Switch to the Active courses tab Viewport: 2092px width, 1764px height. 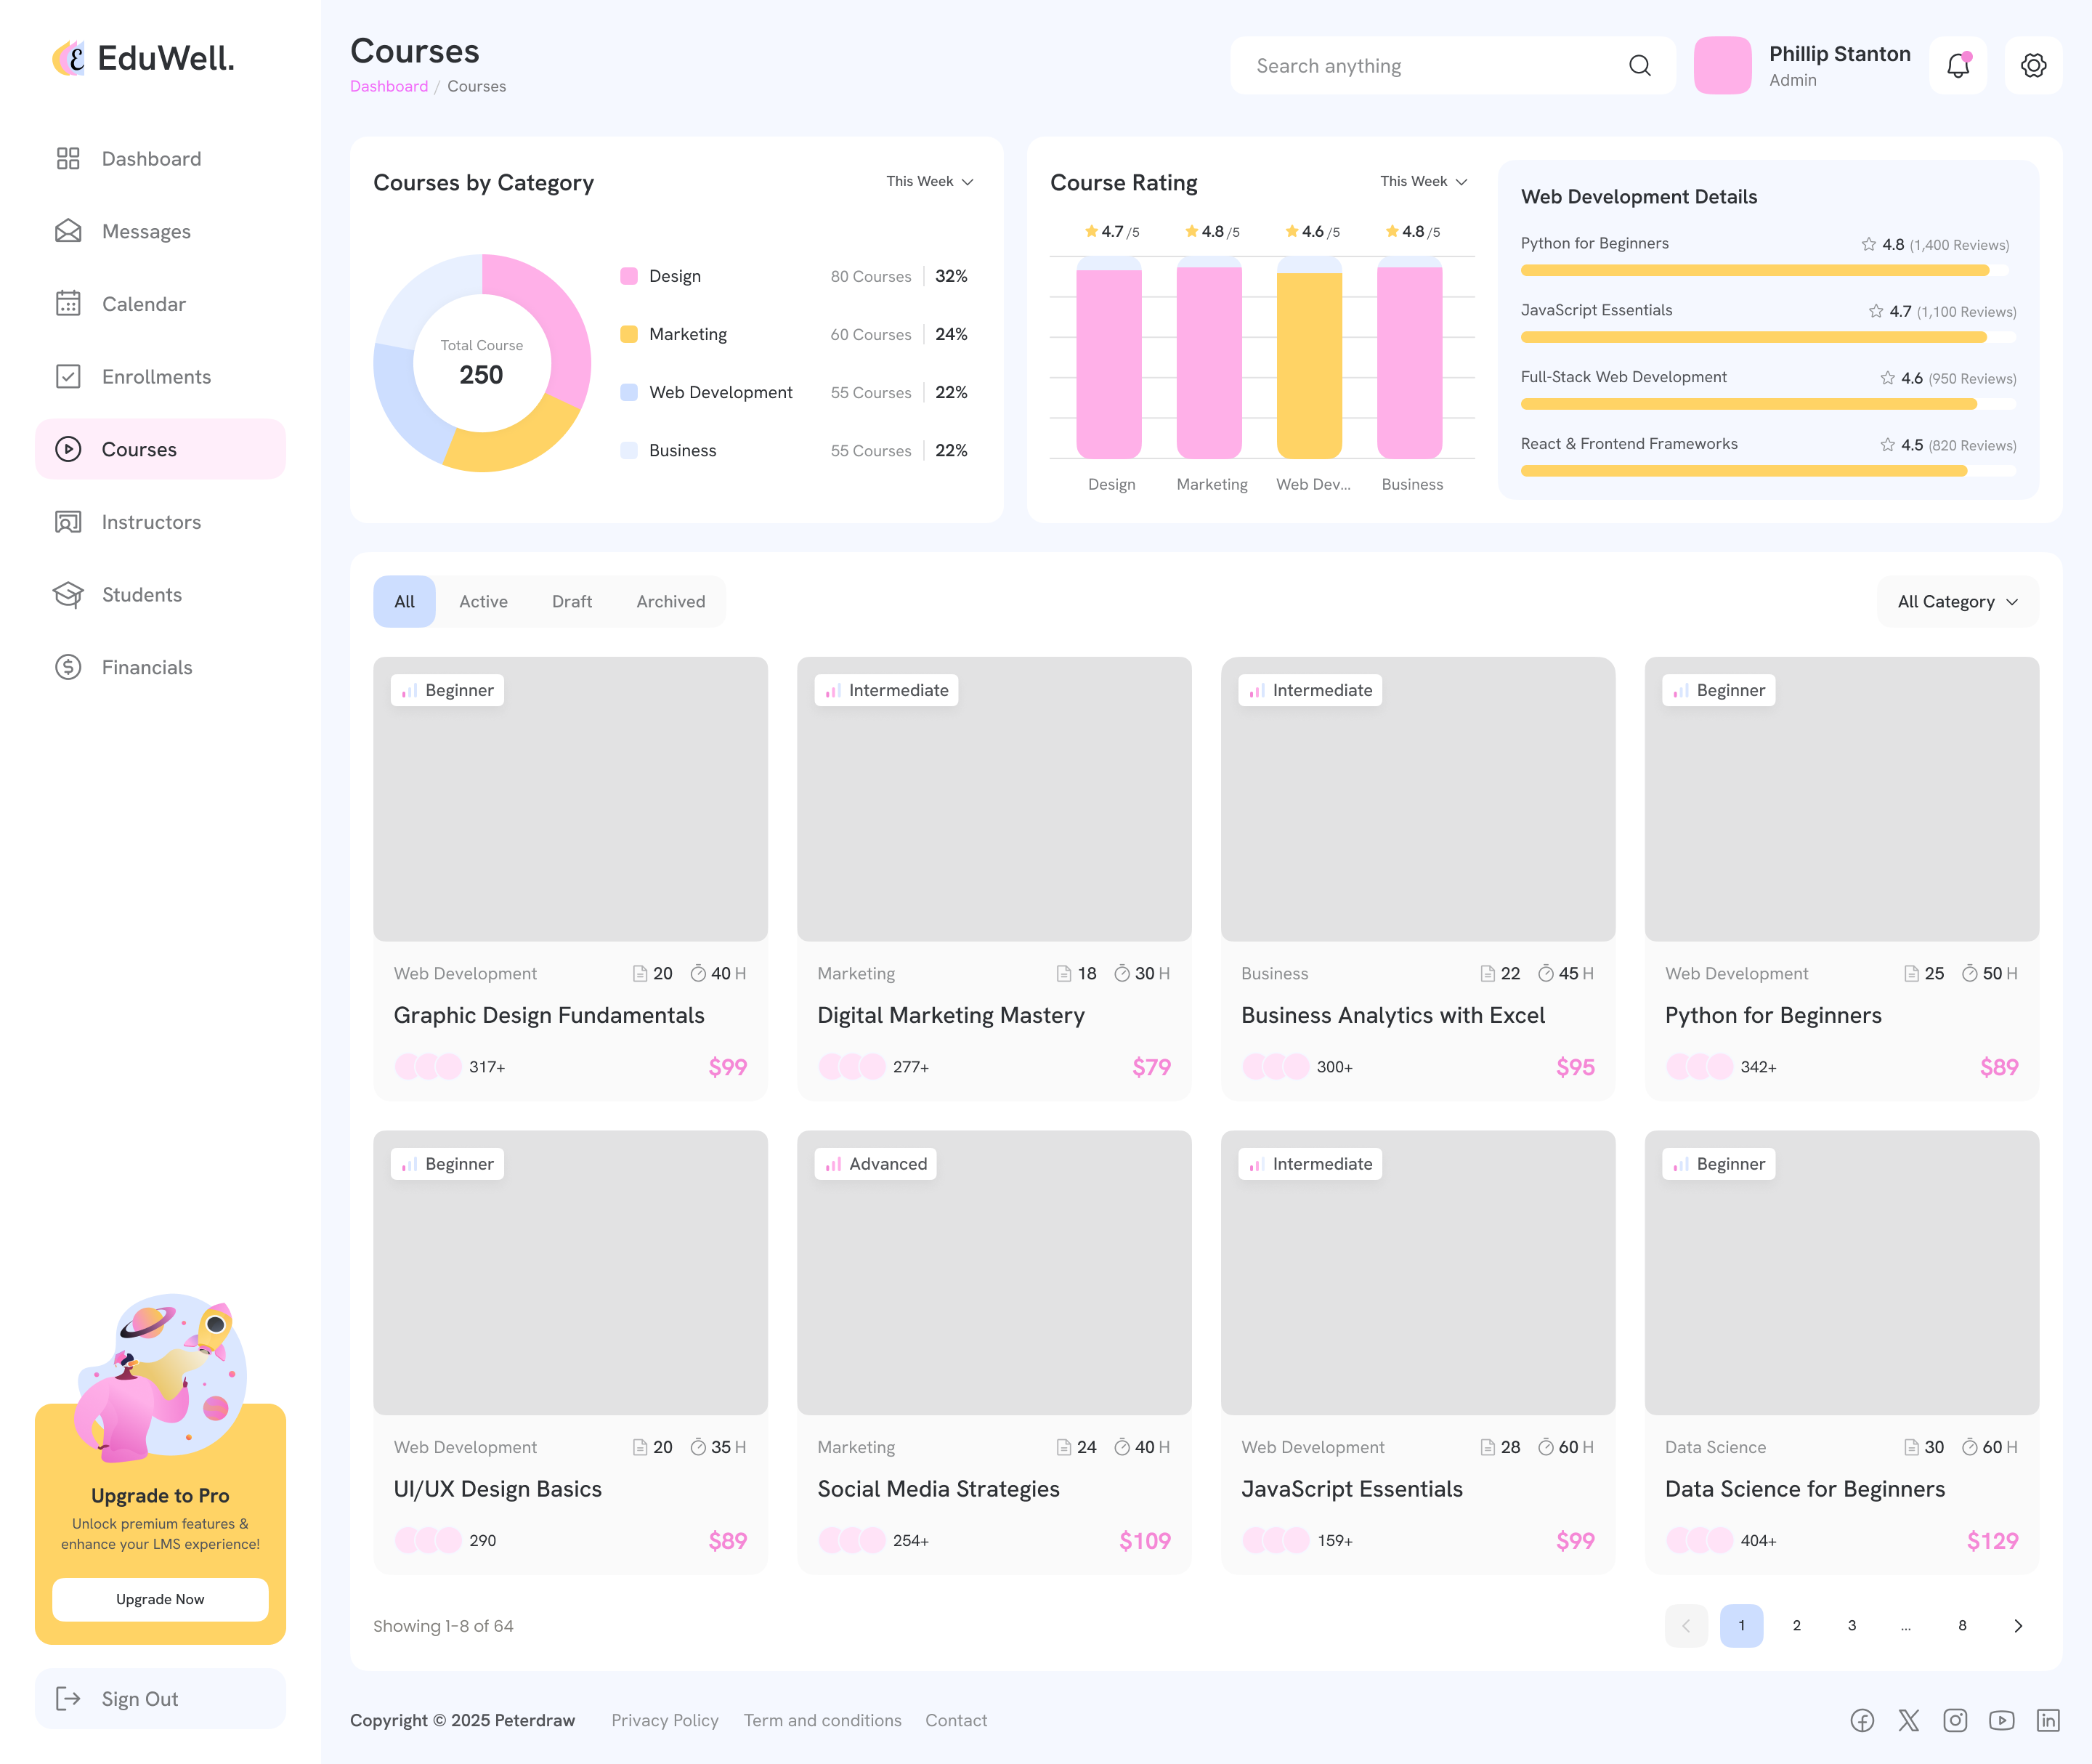pyautogui.click(x=483, y=601)
